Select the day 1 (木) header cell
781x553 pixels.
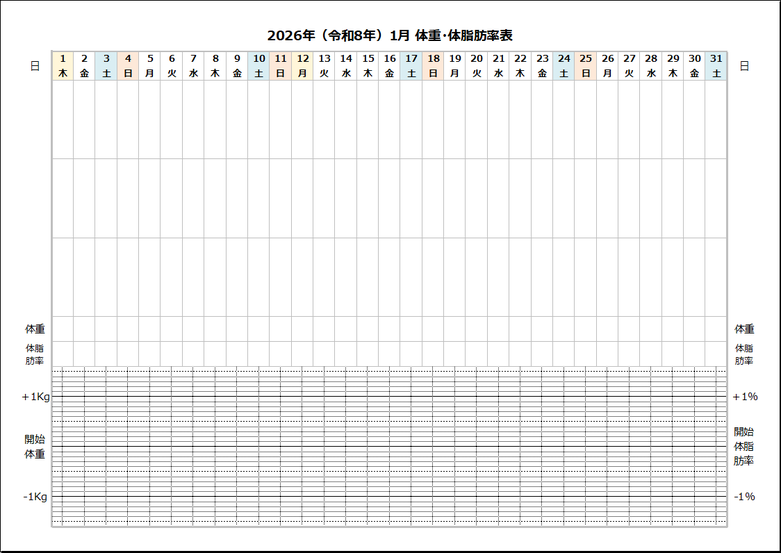(62, 66)
